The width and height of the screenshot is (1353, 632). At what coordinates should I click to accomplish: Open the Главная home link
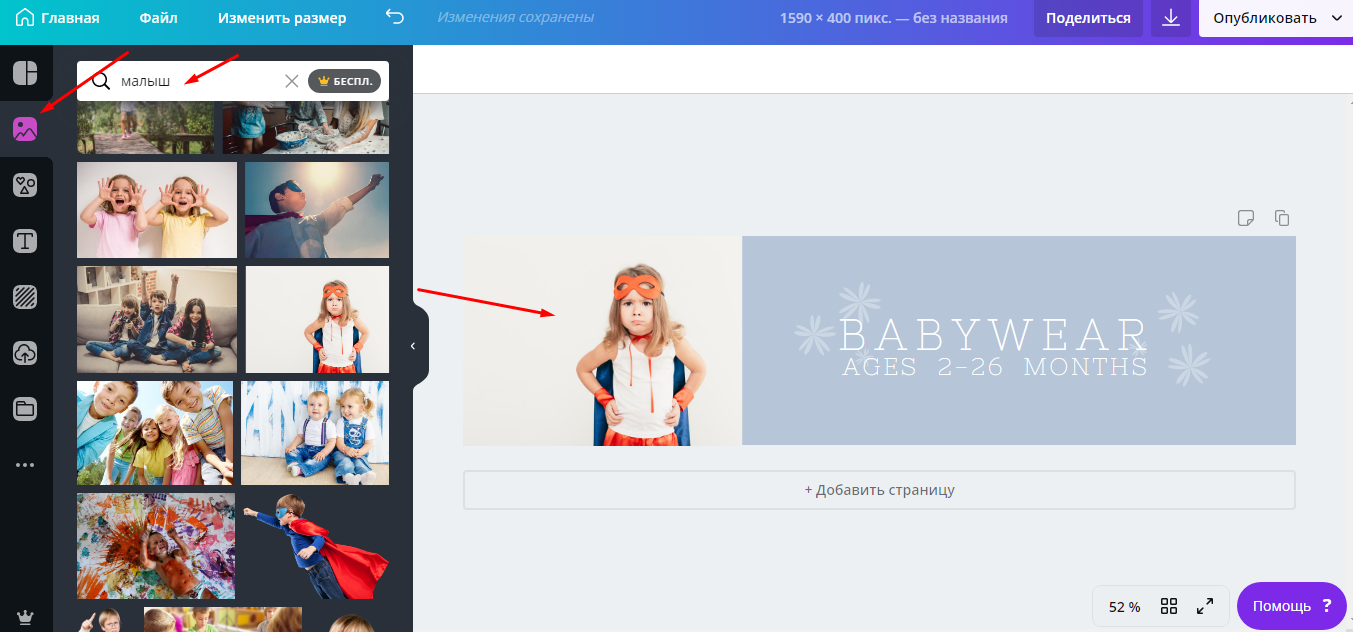tap(58, 18)
